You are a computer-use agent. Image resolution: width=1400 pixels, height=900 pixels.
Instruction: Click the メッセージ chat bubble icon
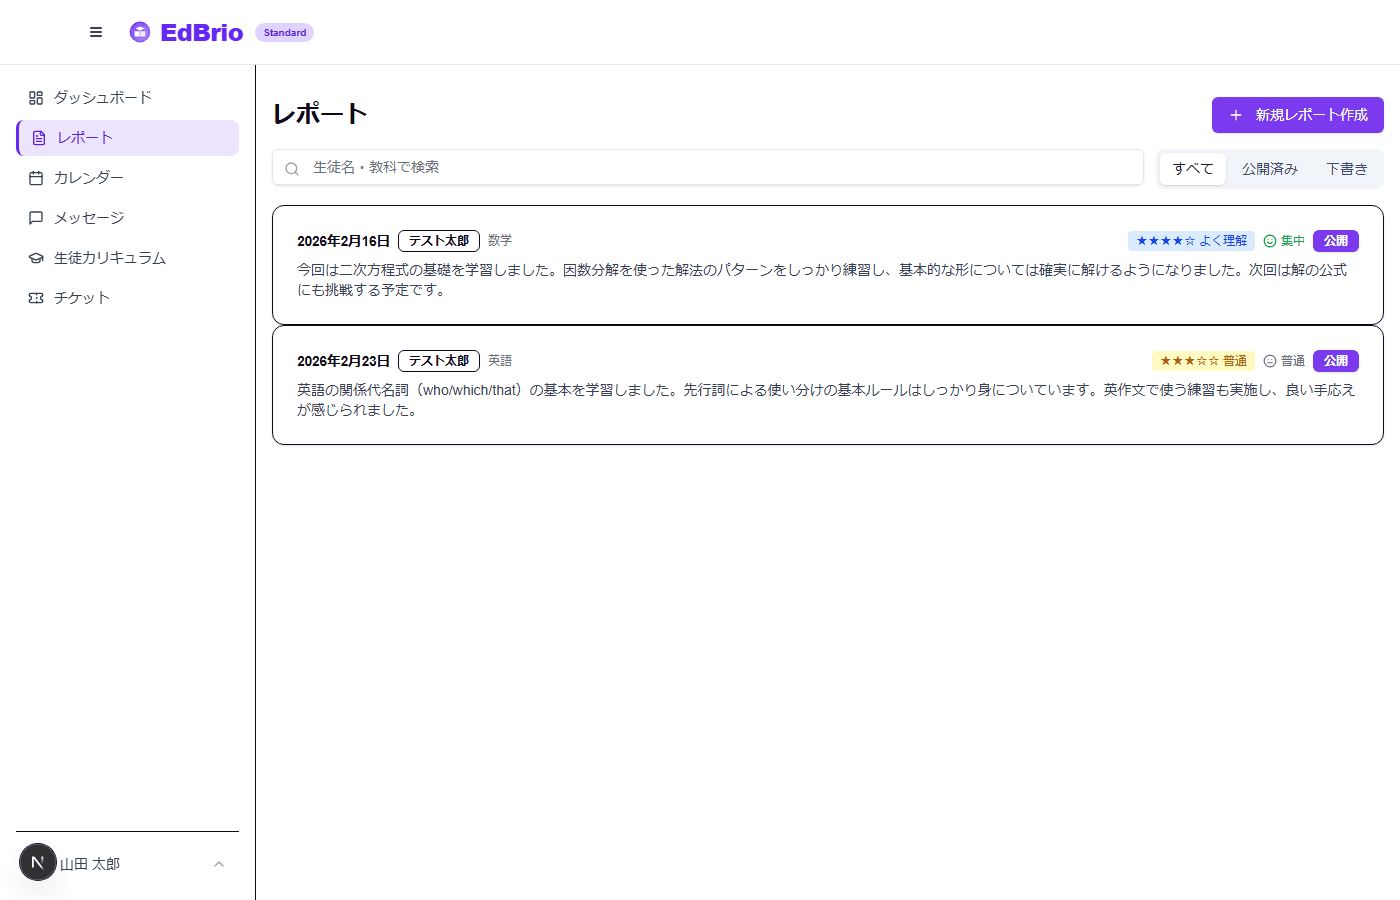[36, 217]
